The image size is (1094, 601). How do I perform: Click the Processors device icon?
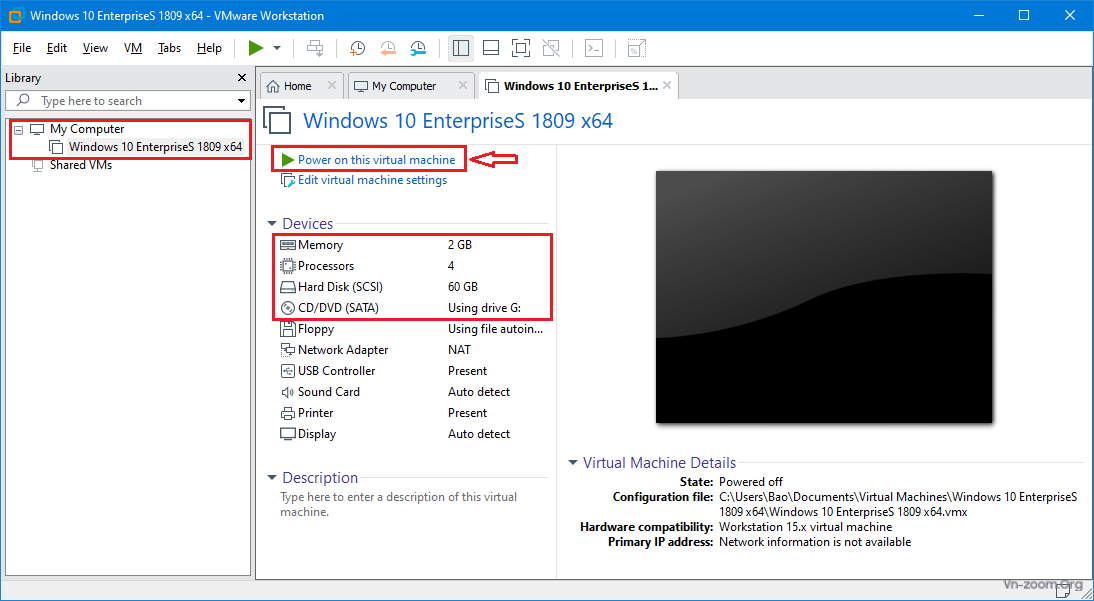[287, 266]
